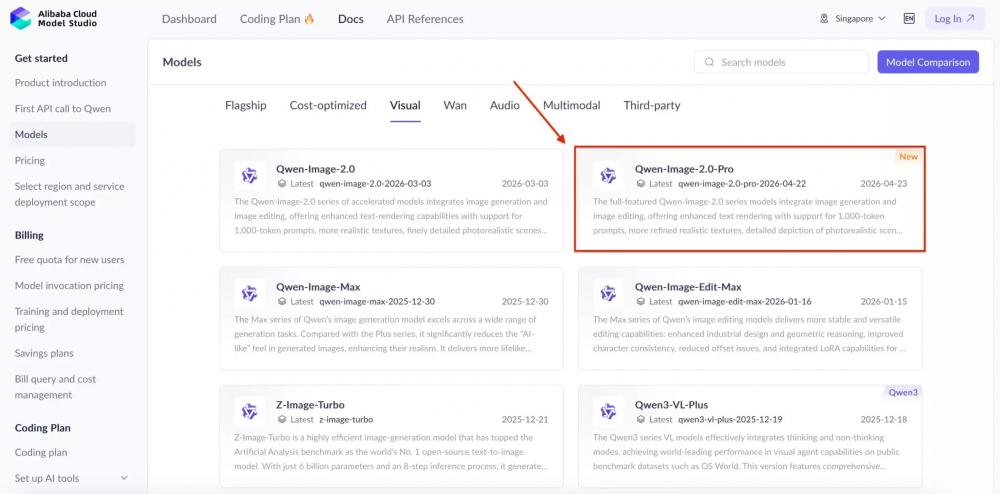This screenshot has width=1000, height=494.
Task: Switch to the Flagship tab
Action: pyautogui.click(x=246, y=105)
